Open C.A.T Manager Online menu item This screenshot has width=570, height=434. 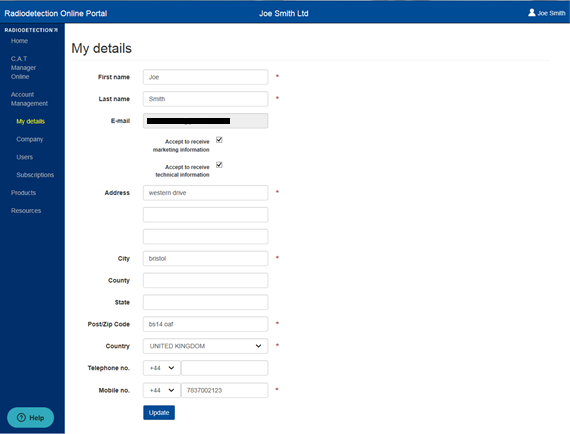[23, 68]
